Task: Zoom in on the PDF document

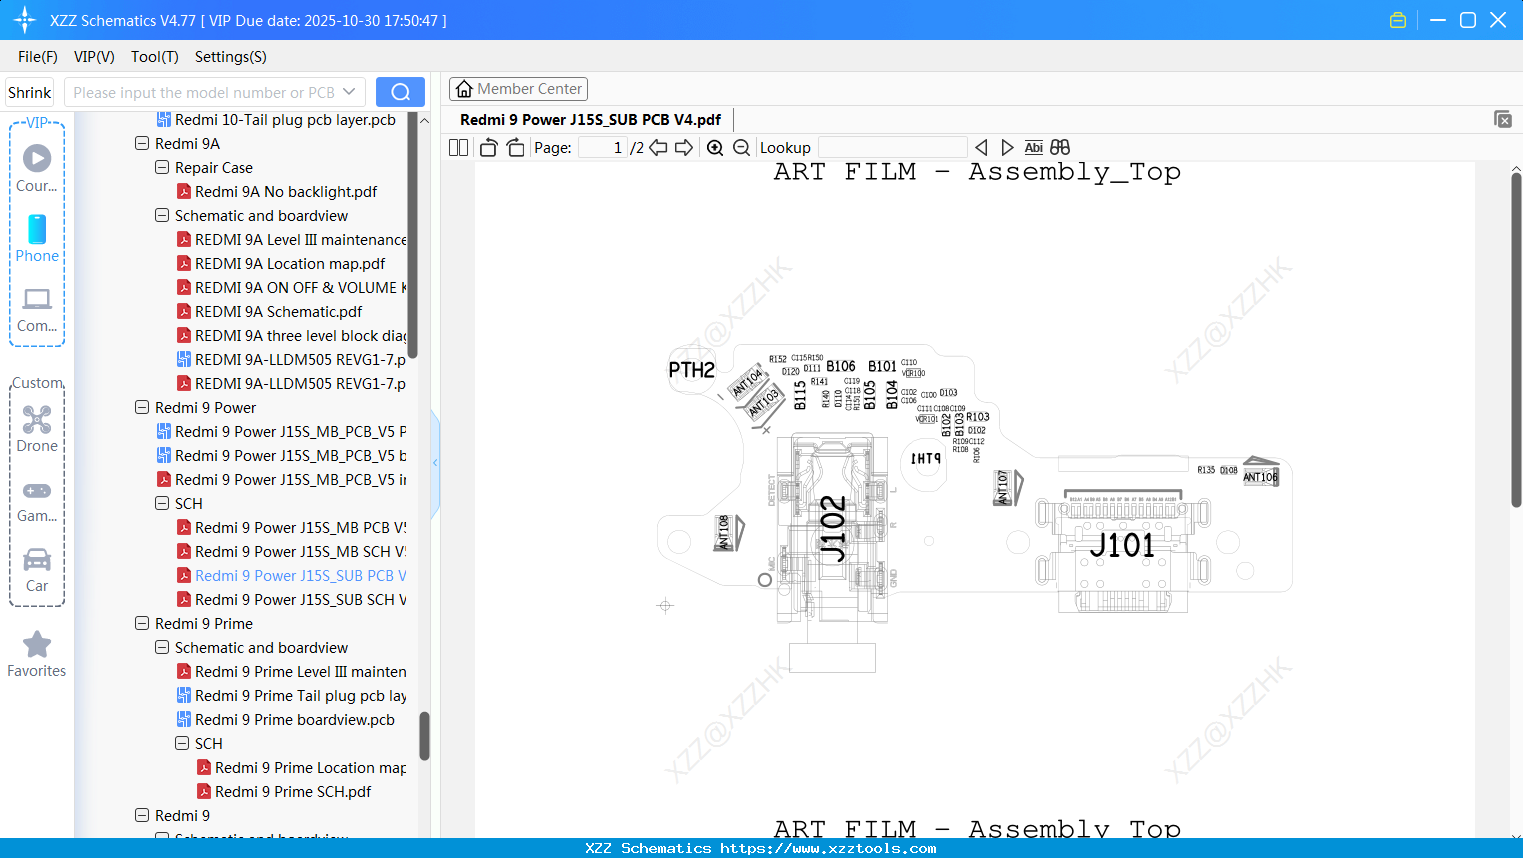Action: pos(715,147)
